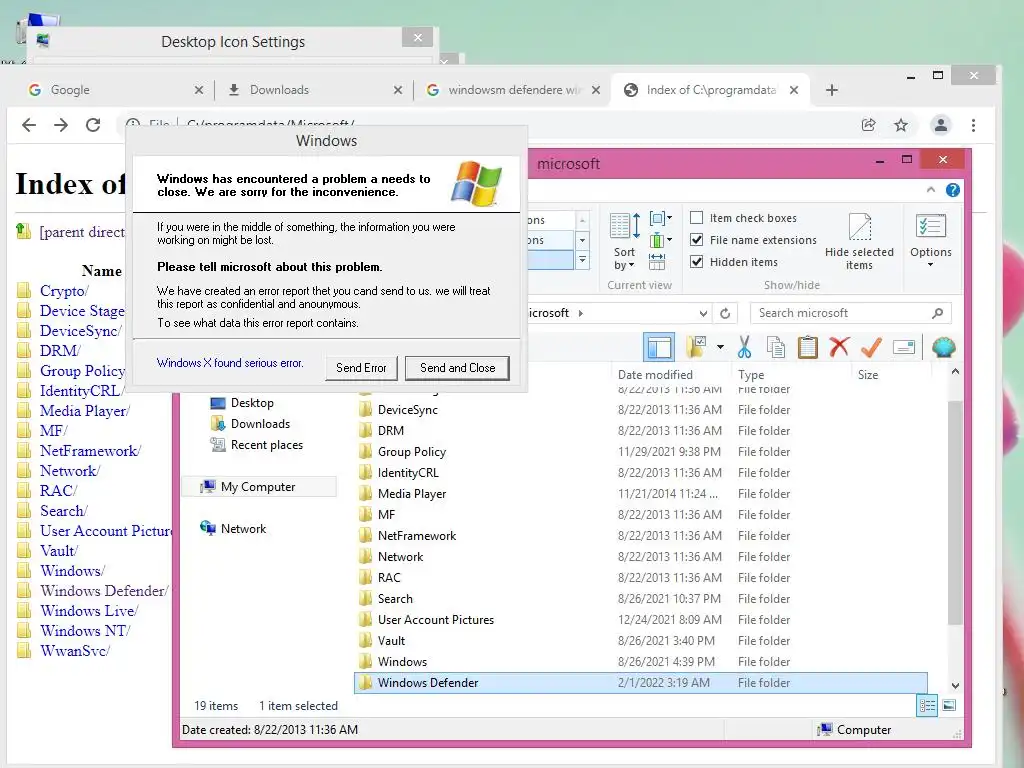Click the Cut scissors icon in Explorer toolbar

click(744, 347)
